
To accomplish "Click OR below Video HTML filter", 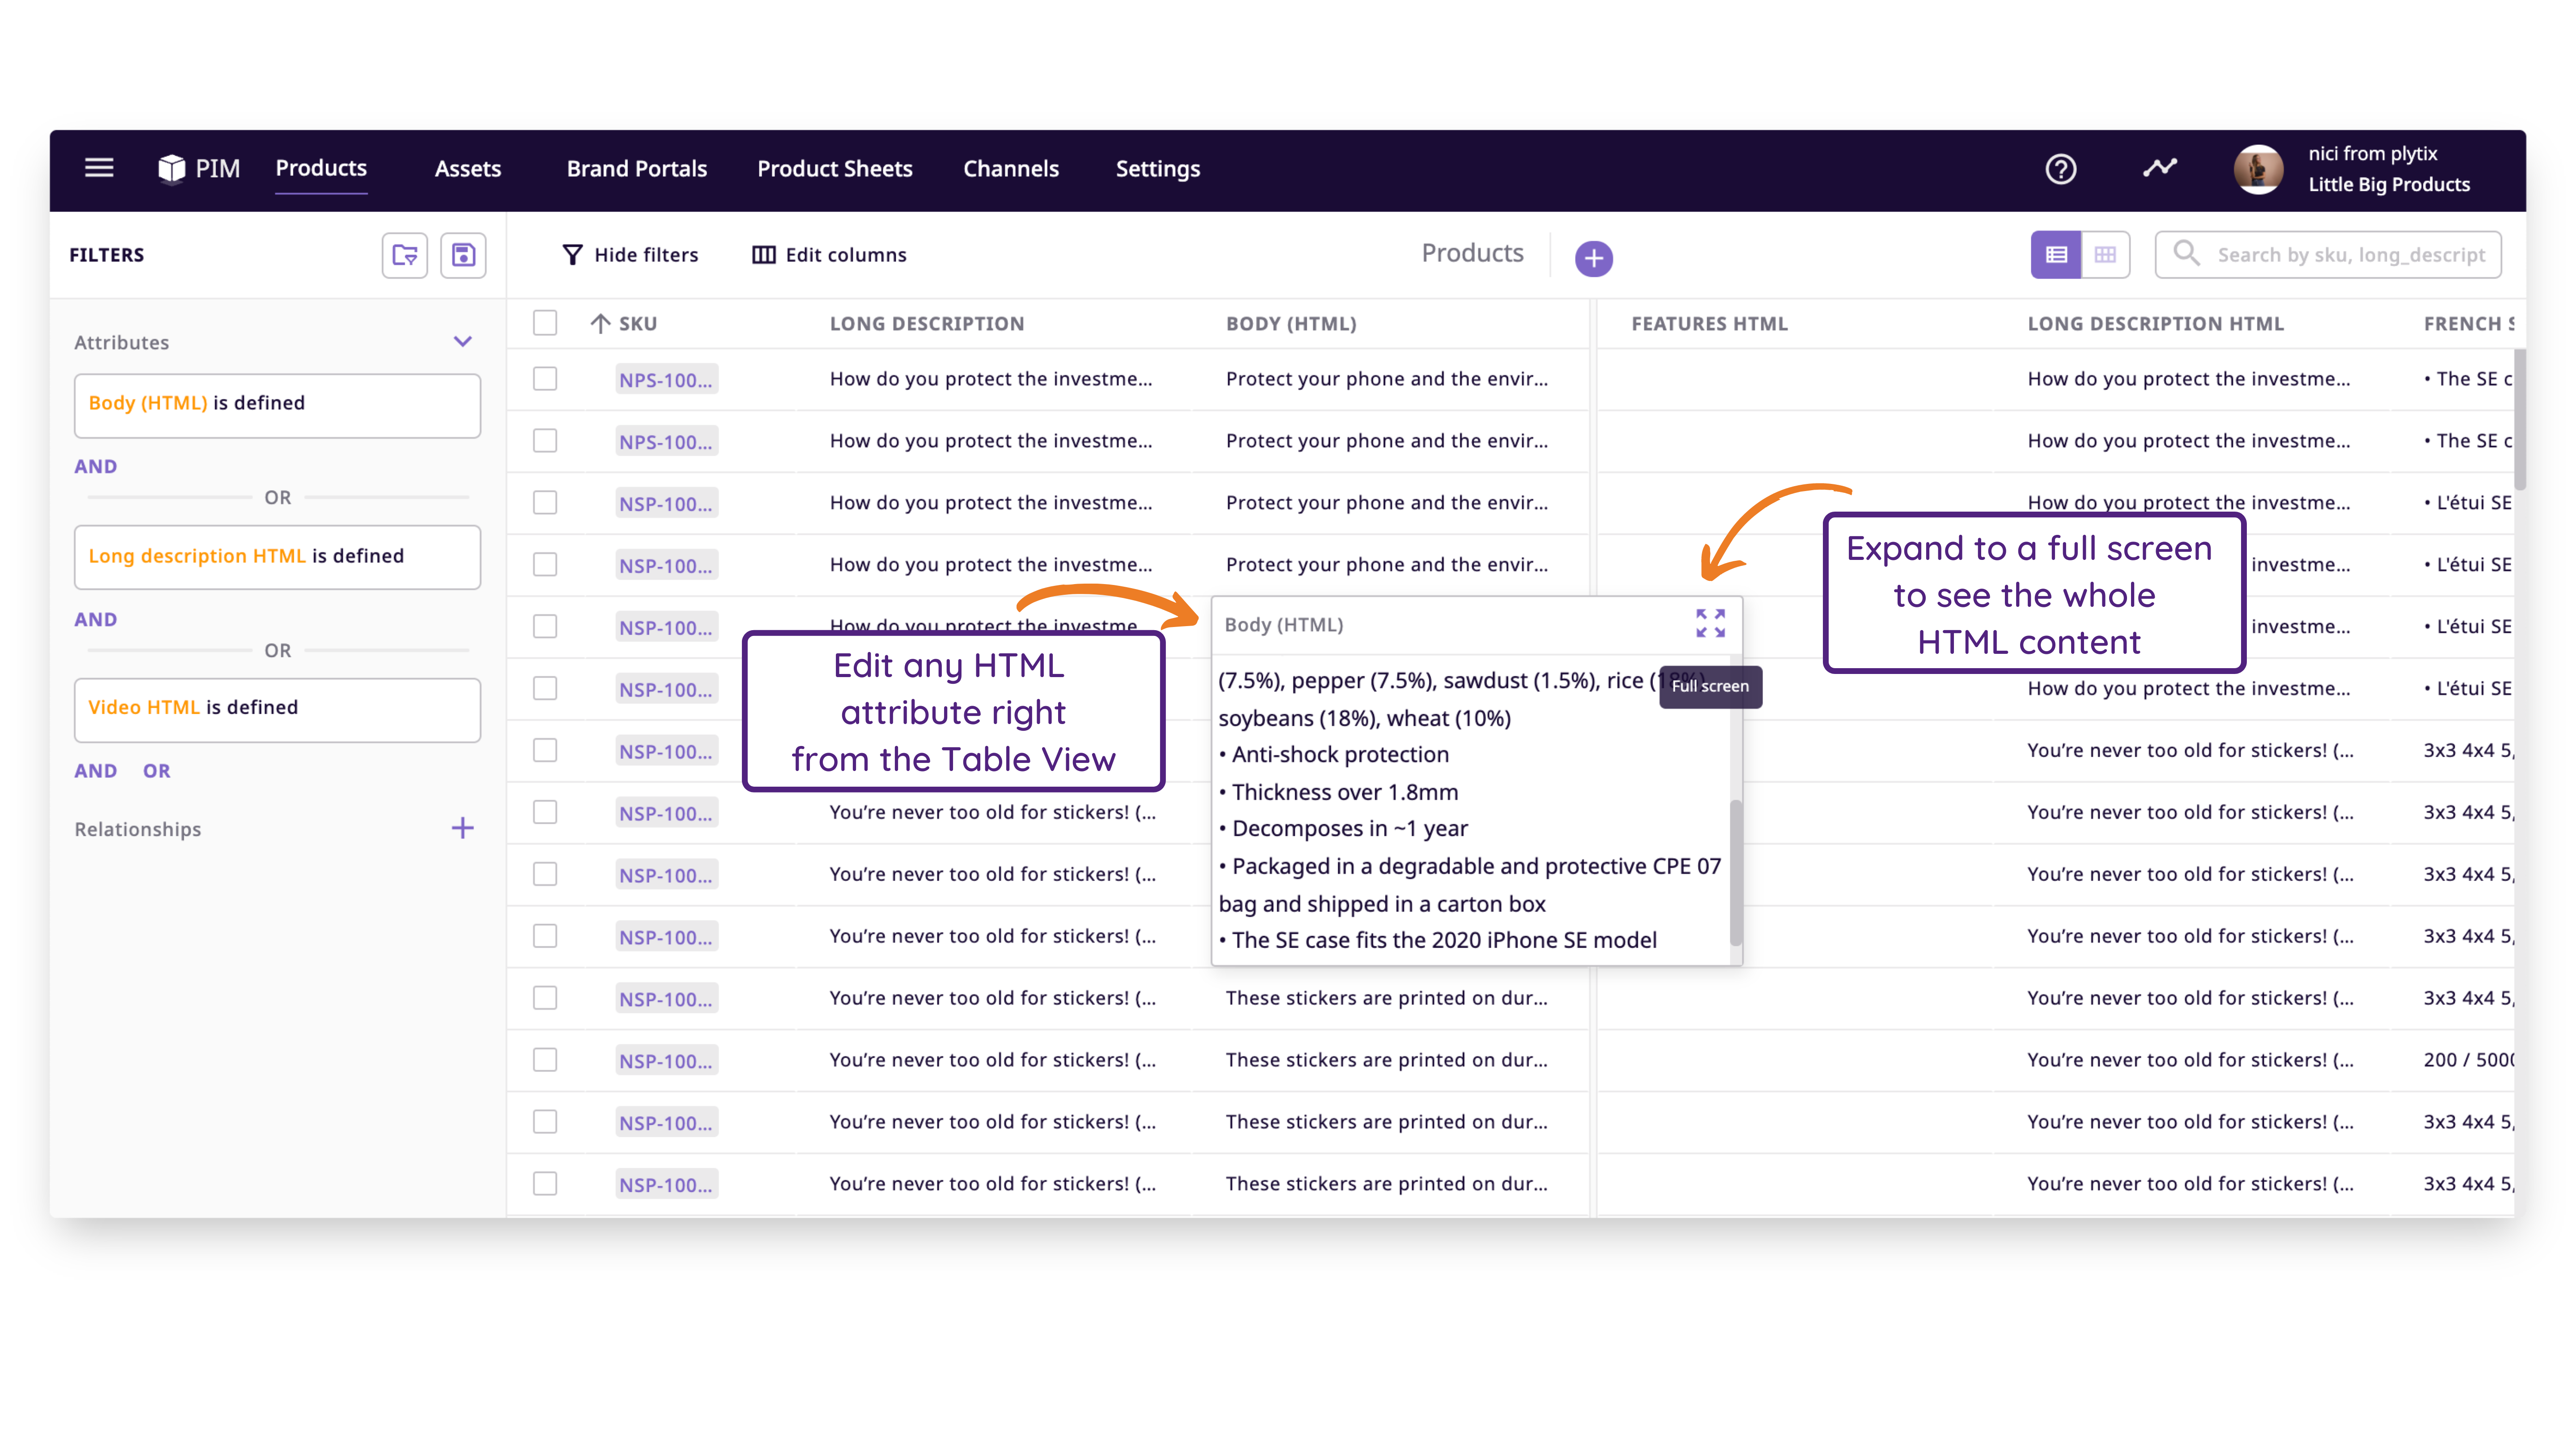I will (x=157, y=771).
